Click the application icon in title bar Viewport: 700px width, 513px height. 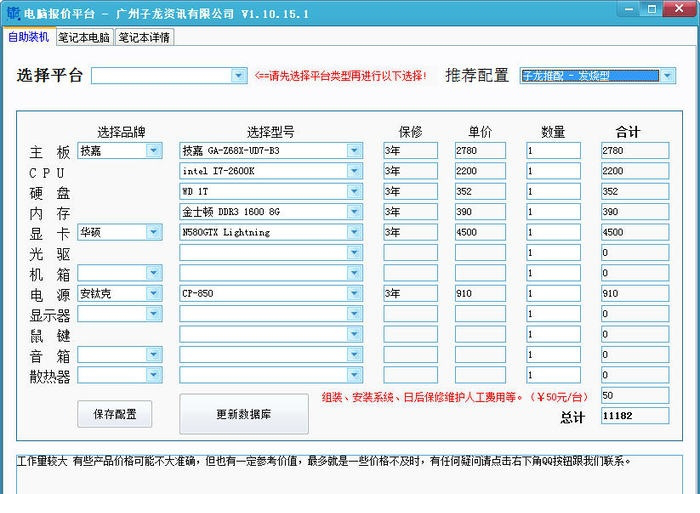13,13
